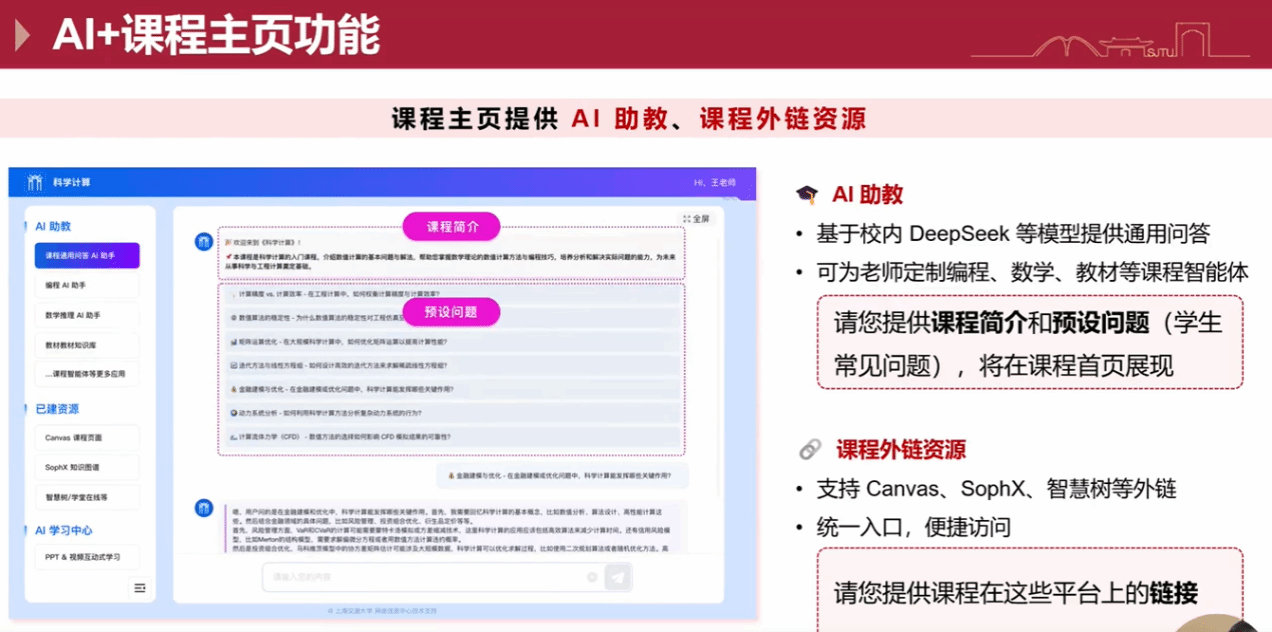
Task: Click the graduation cap icon next to AI 助教
Action: 807,194
